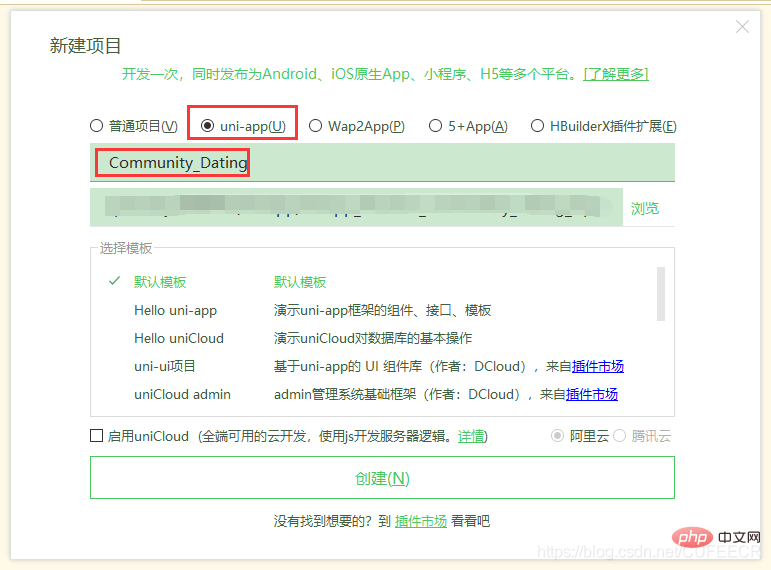Image resolution: width=771 pixels, height=570 pixels.
Task: Select the uni-ui项目 template
Action: tap(165, 366)
